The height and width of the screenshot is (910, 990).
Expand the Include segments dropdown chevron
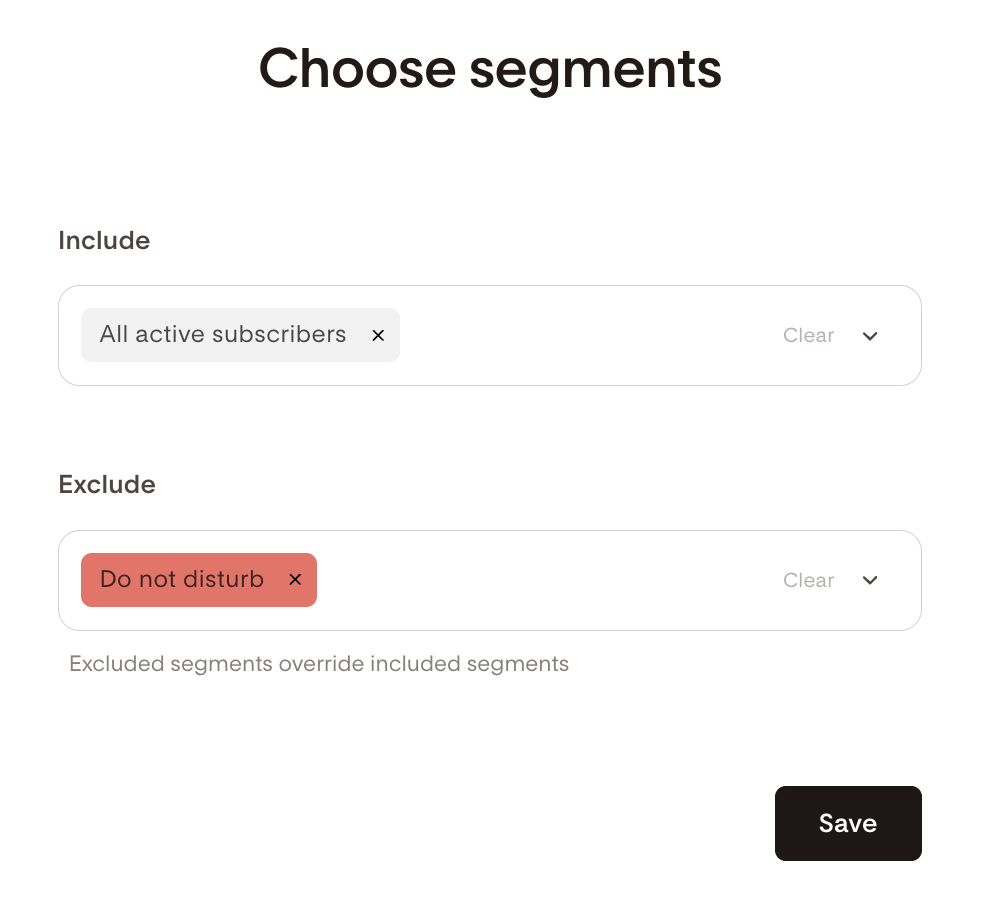coord(870,336)
